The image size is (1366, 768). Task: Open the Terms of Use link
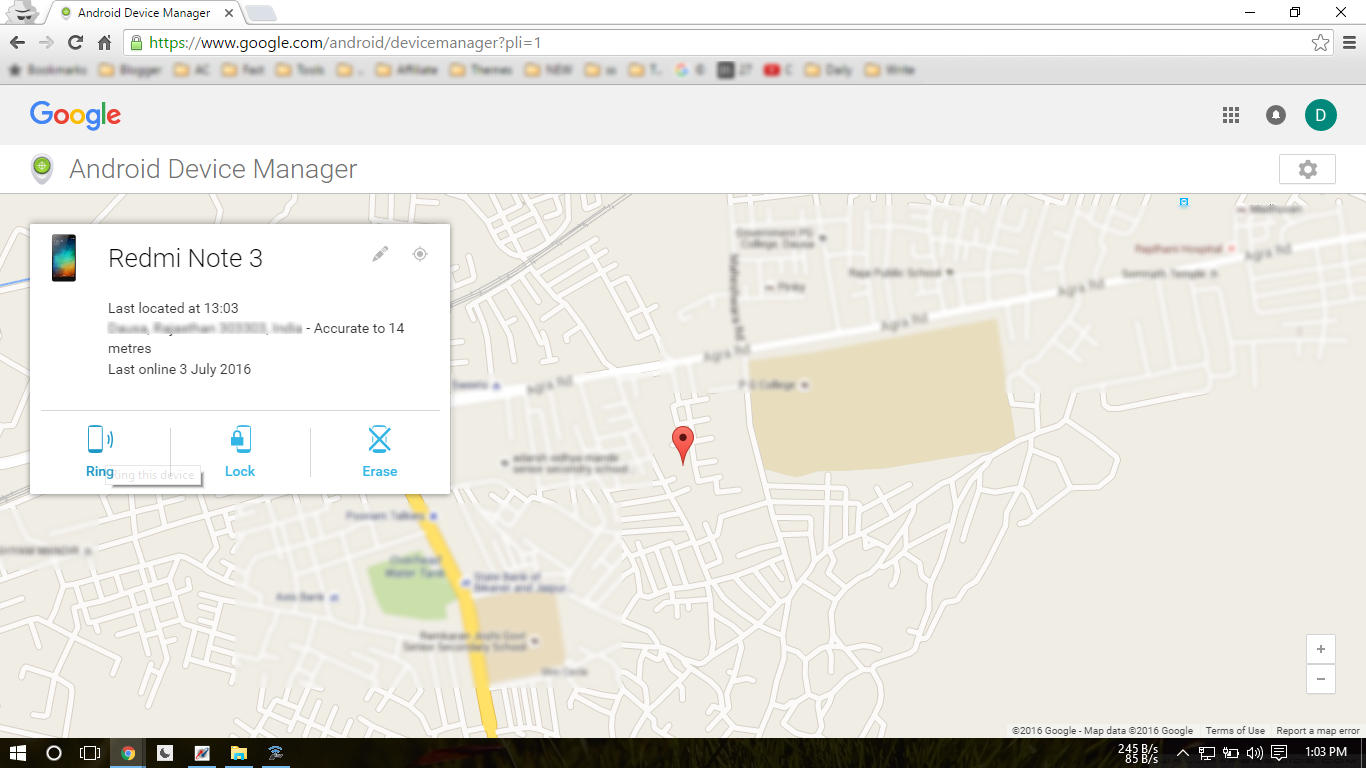pos(1235,731)
